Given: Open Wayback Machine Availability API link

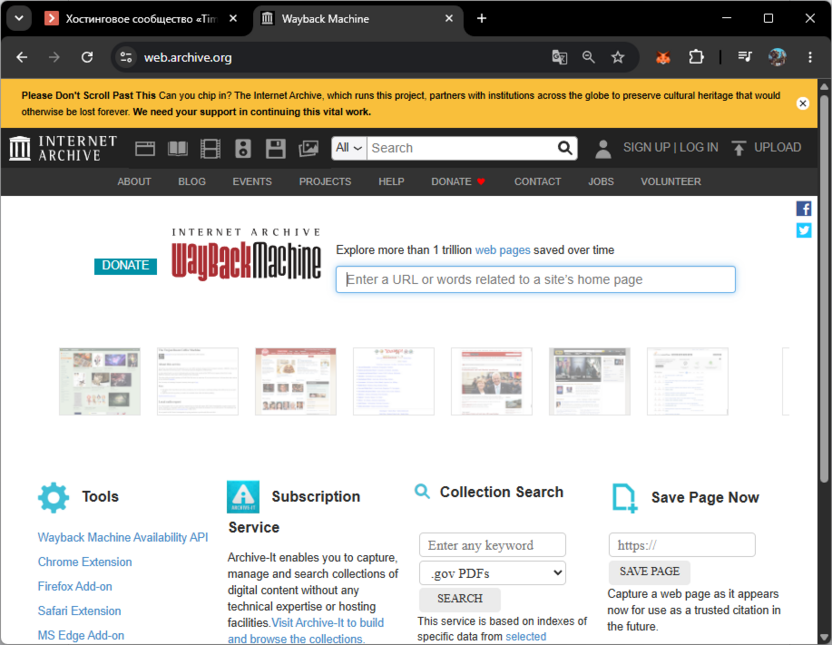Looking at the screenshot, I should coord(123,537).
